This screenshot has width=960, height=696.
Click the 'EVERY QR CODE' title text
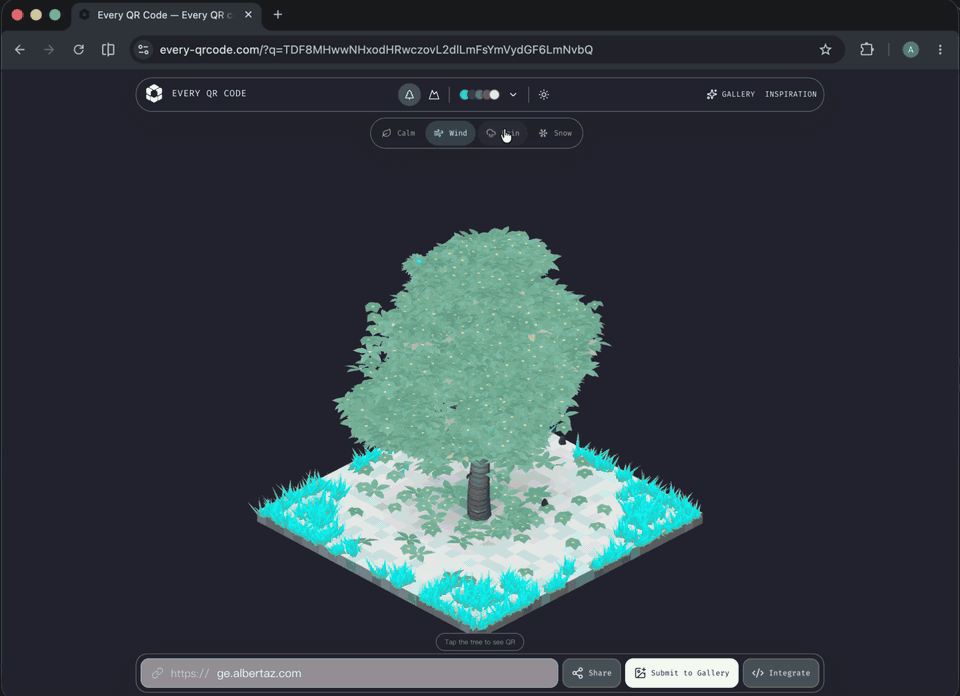click(x=209, y=94)
